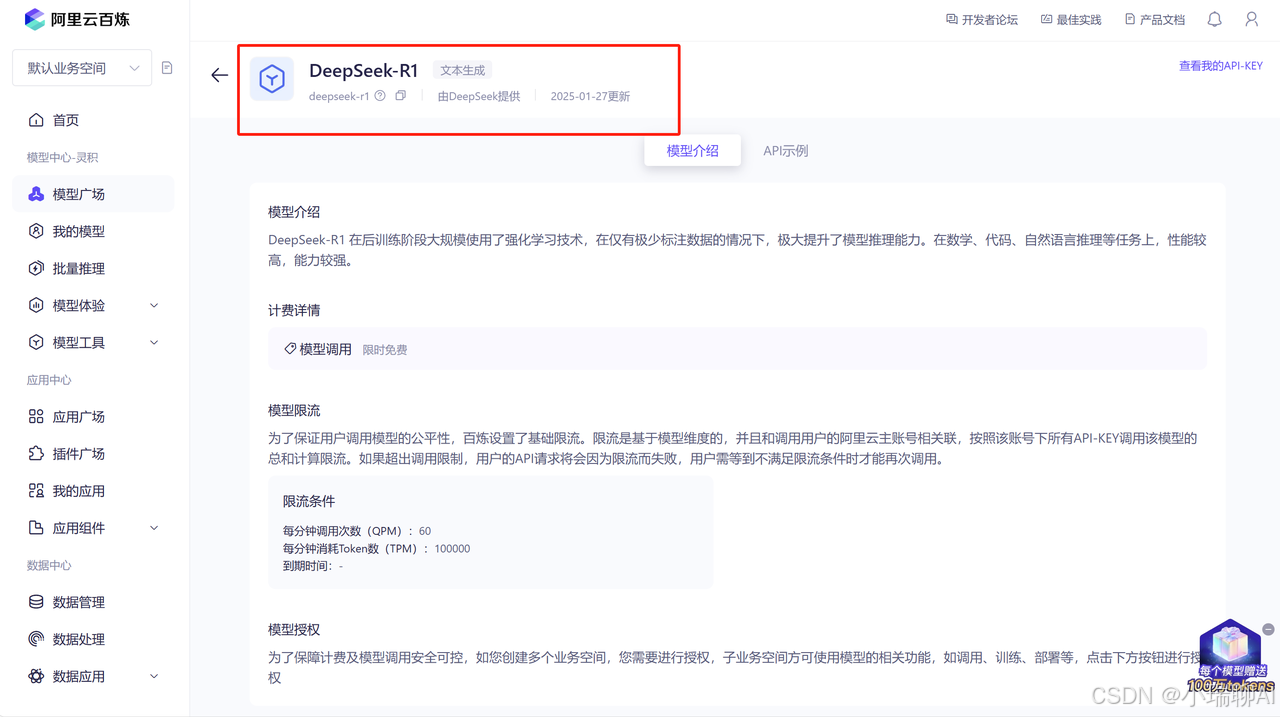The width and height of the screenshot is (1280, 717).
Task: Click the 模型授权 heading
Action: pyautogui.click(x=294, y=629)
